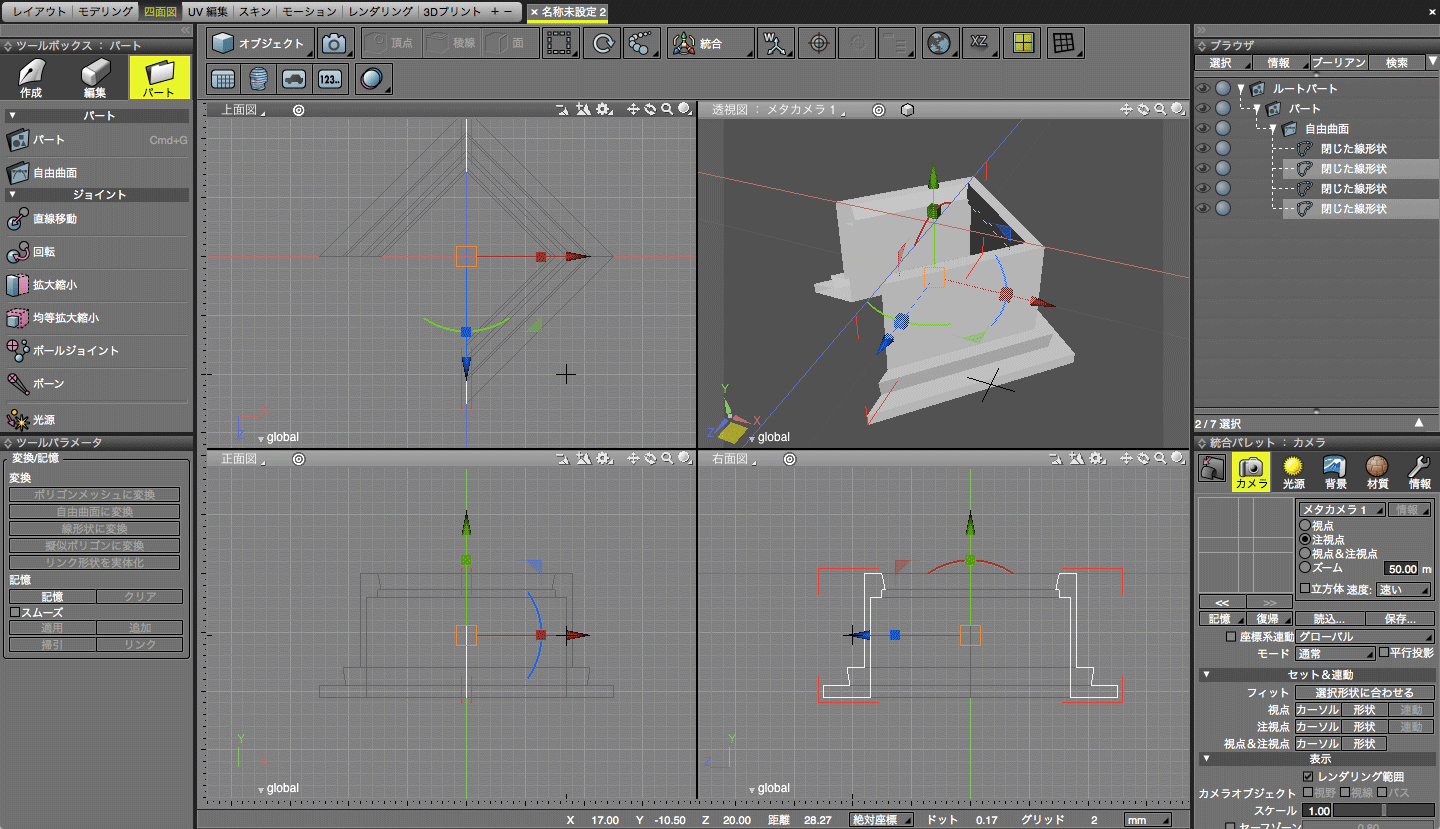Screen dimensions: 1440x829
Task: Click the four-view layout icon in toolbar
Action: click(x=1022, y=43)
